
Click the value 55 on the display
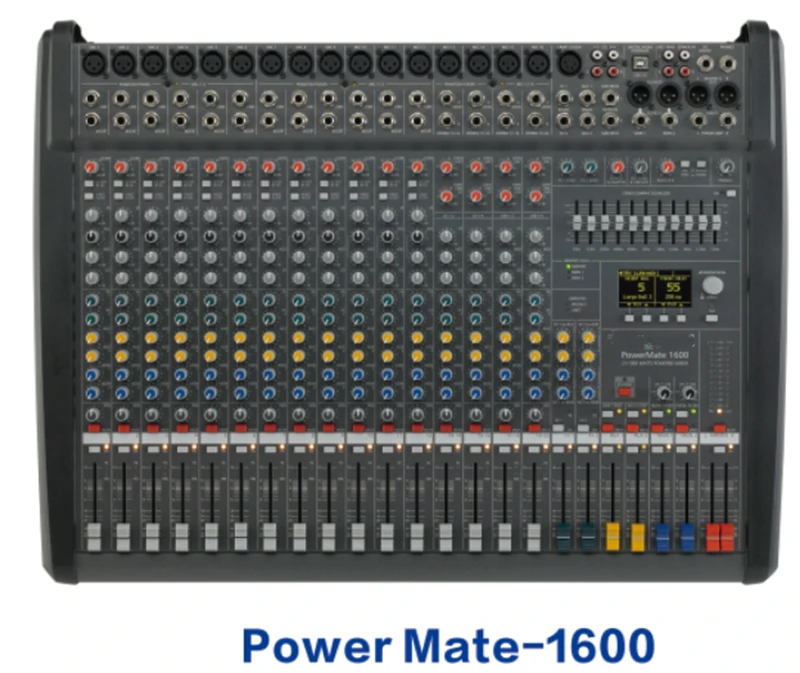[x=673, y=288]
